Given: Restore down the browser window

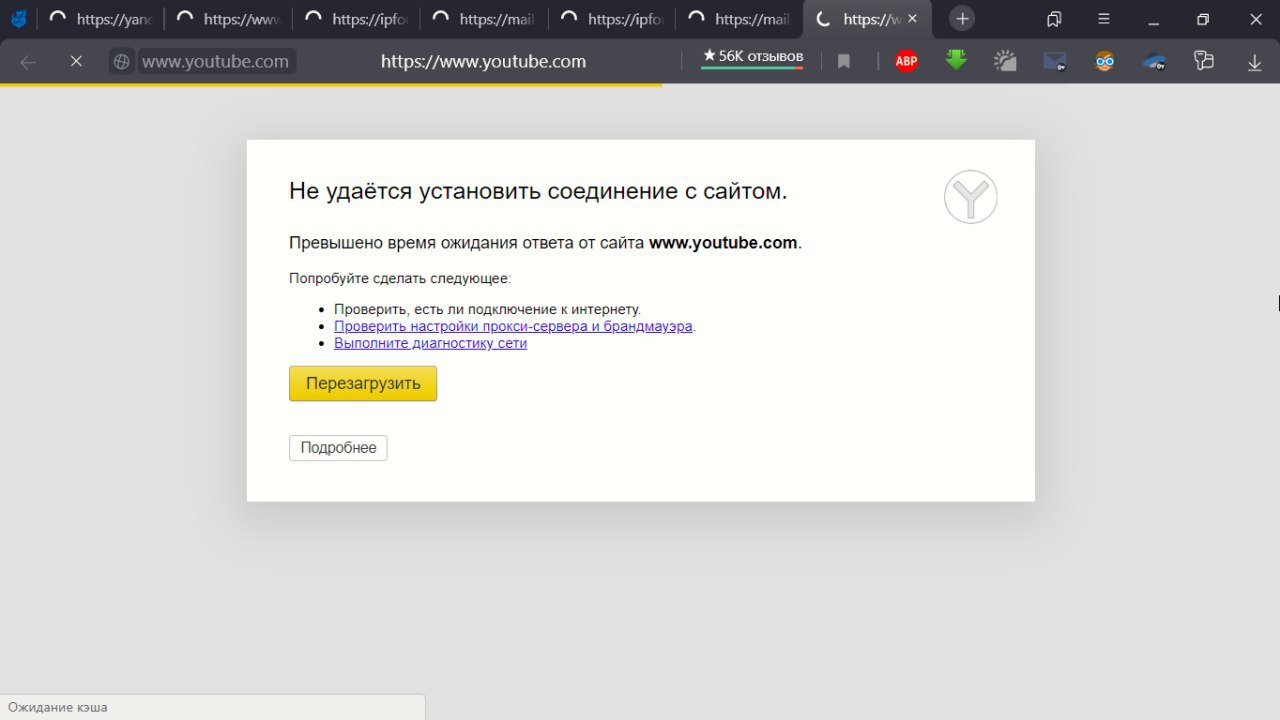Looking at the screenshot, I should pos(1203,19).
